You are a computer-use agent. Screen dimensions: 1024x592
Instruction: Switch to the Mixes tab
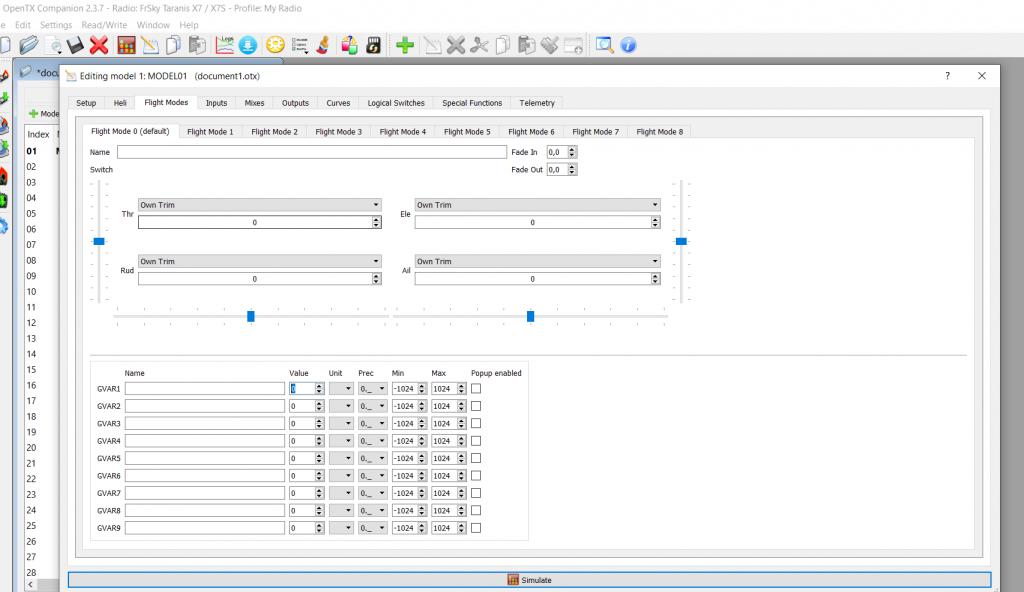point(255,103)
